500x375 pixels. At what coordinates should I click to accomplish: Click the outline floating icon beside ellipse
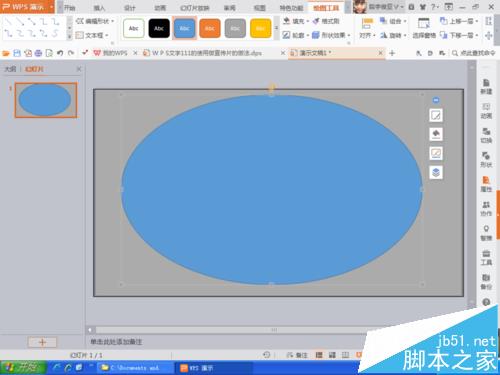(x=436, y=153)
